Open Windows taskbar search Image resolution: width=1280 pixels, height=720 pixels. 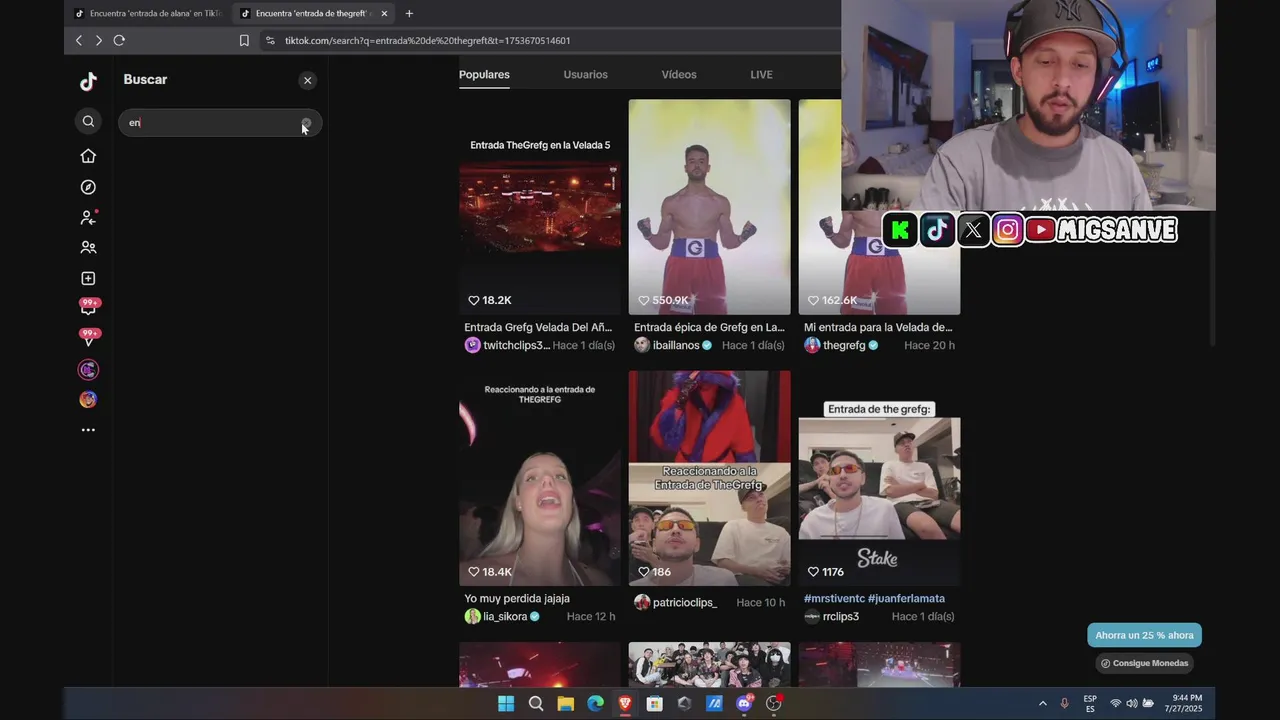pos(536,703)
